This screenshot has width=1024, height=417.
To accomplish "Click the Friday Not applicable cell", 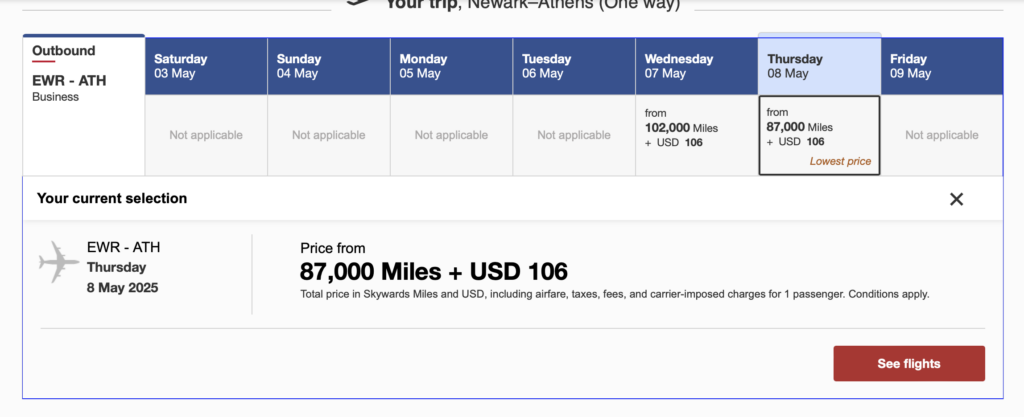I will click(941, 135).
